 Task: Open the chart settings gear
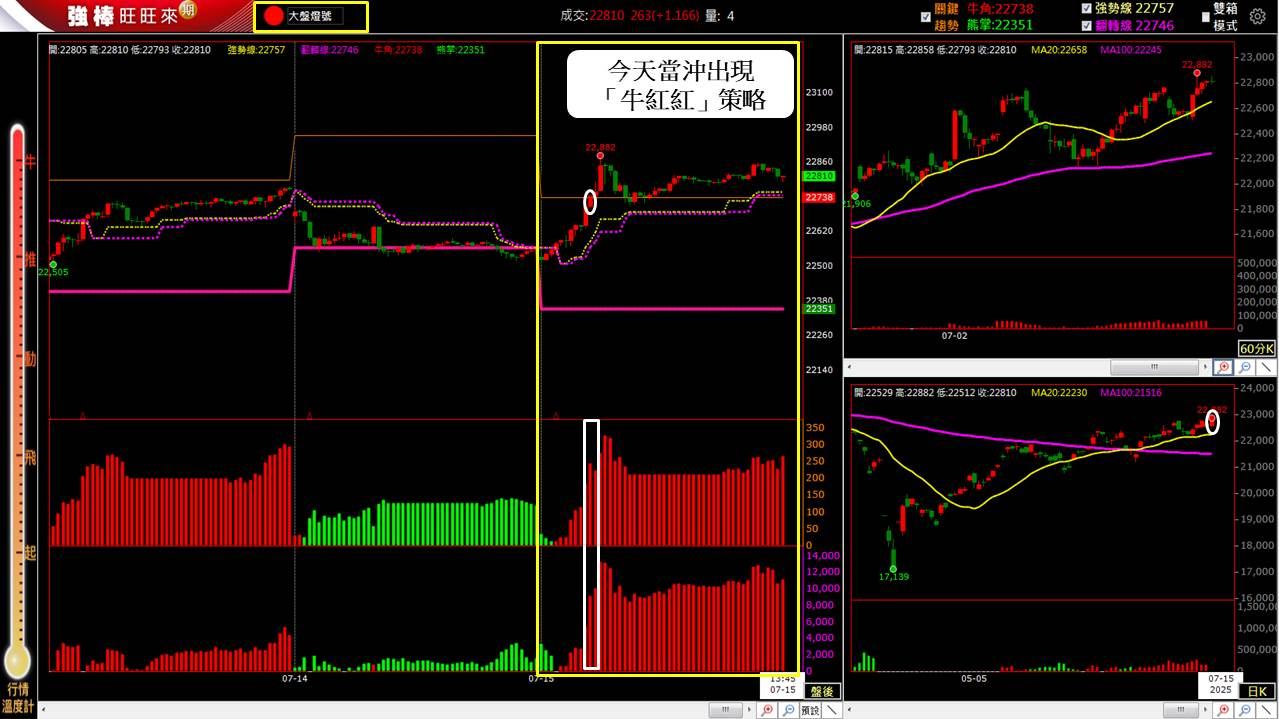1257,16
